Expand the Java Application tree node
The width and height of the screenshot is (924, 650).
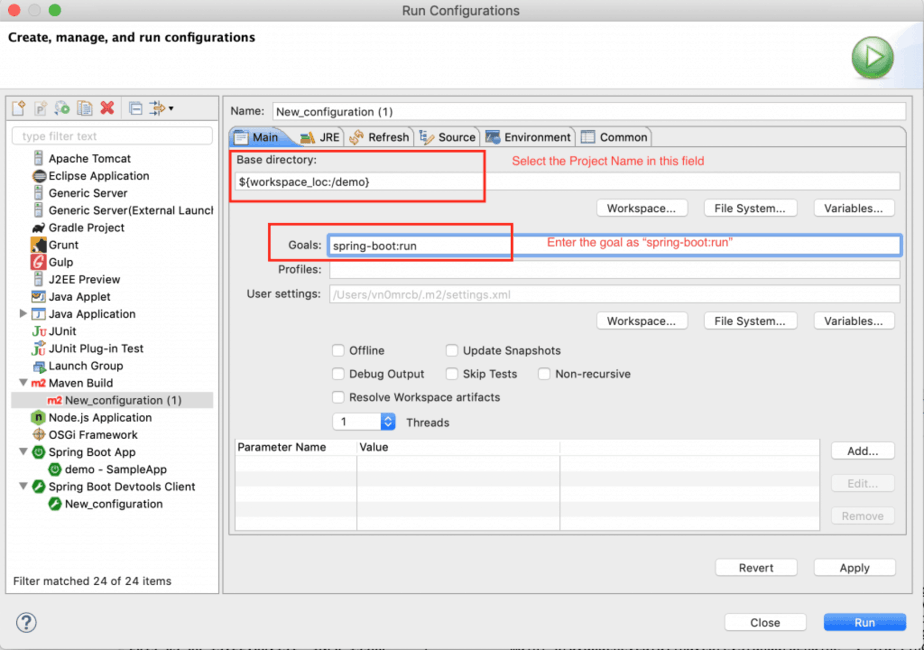click(x=23, y=314)
